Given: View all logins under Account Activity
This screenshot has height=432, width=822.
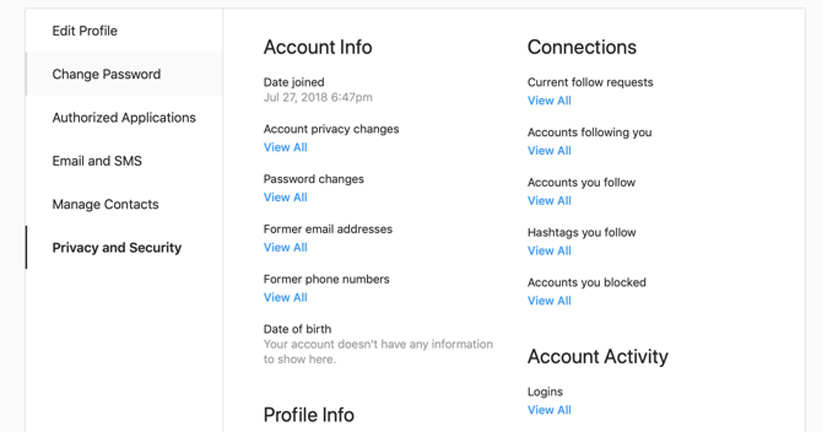Looking at the screenshot, I should click(x=549, y=410).
